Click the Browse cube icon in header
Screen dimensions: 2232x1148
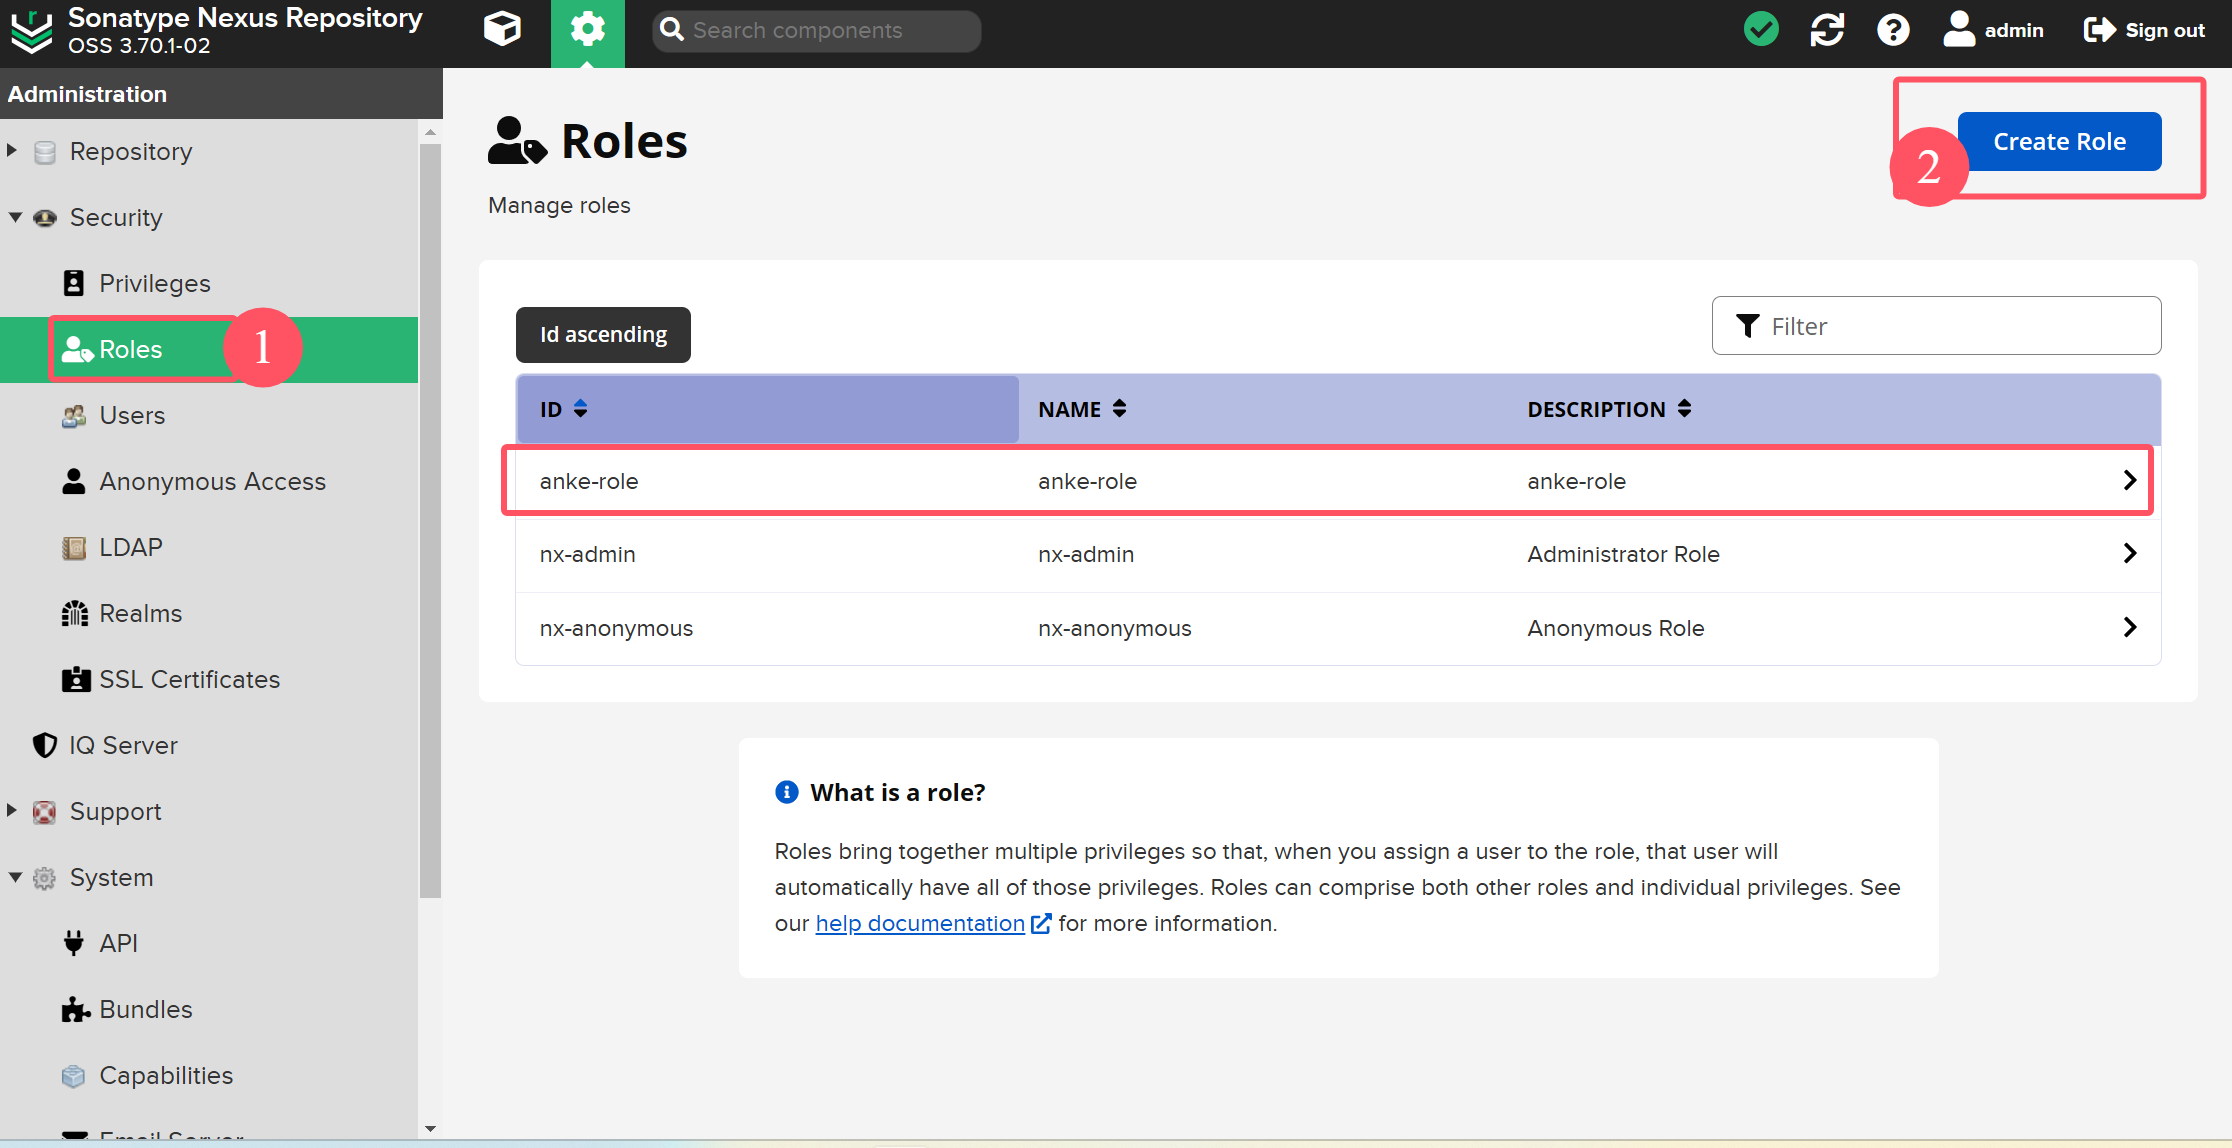click(x=502, y=30)
